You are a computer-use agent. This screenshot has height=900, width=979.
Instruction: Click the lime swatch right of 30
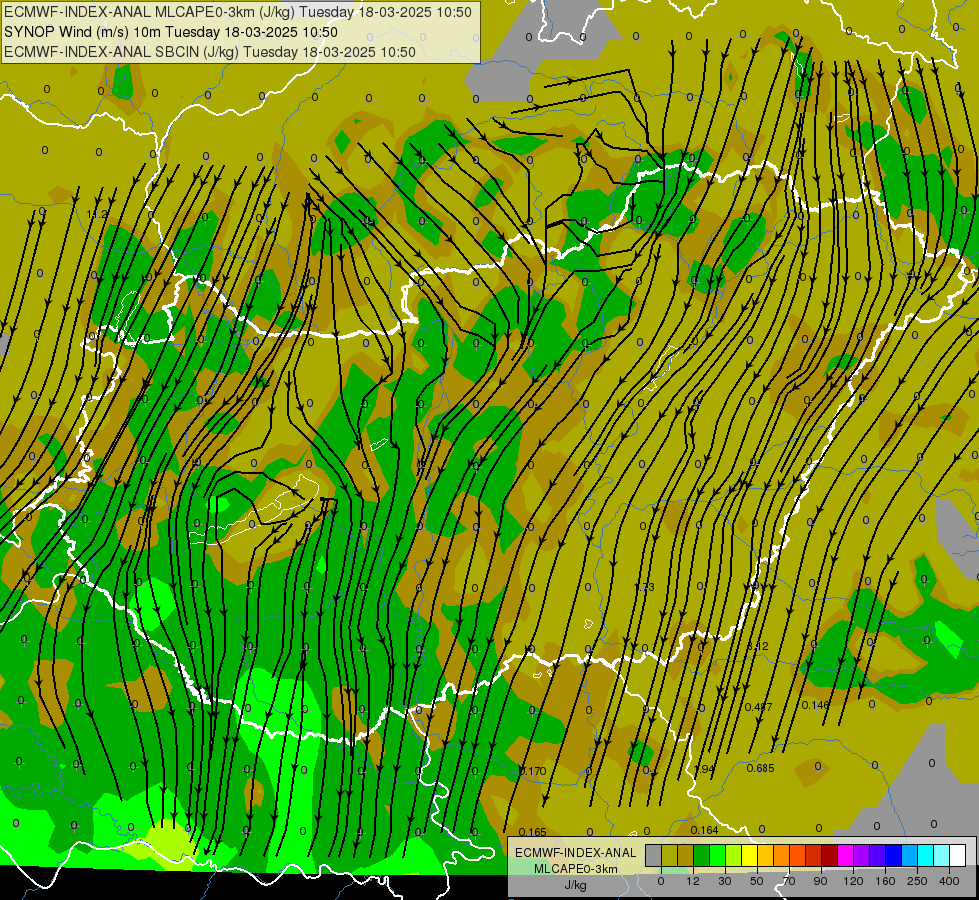(734, 855)
